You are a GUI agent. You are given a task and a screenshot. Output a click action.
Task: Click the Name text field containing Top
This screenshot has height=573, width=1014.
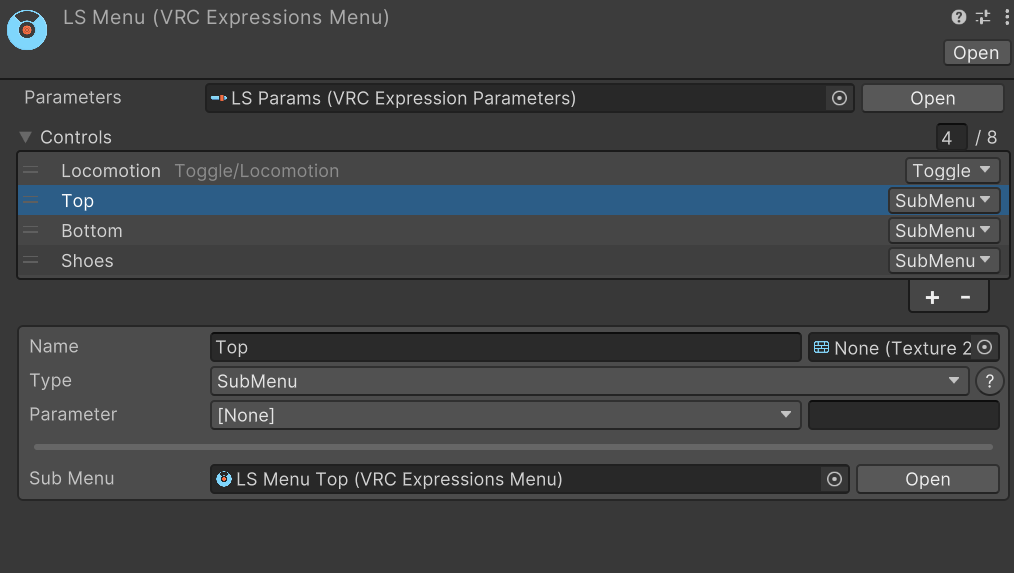point(505,347)
